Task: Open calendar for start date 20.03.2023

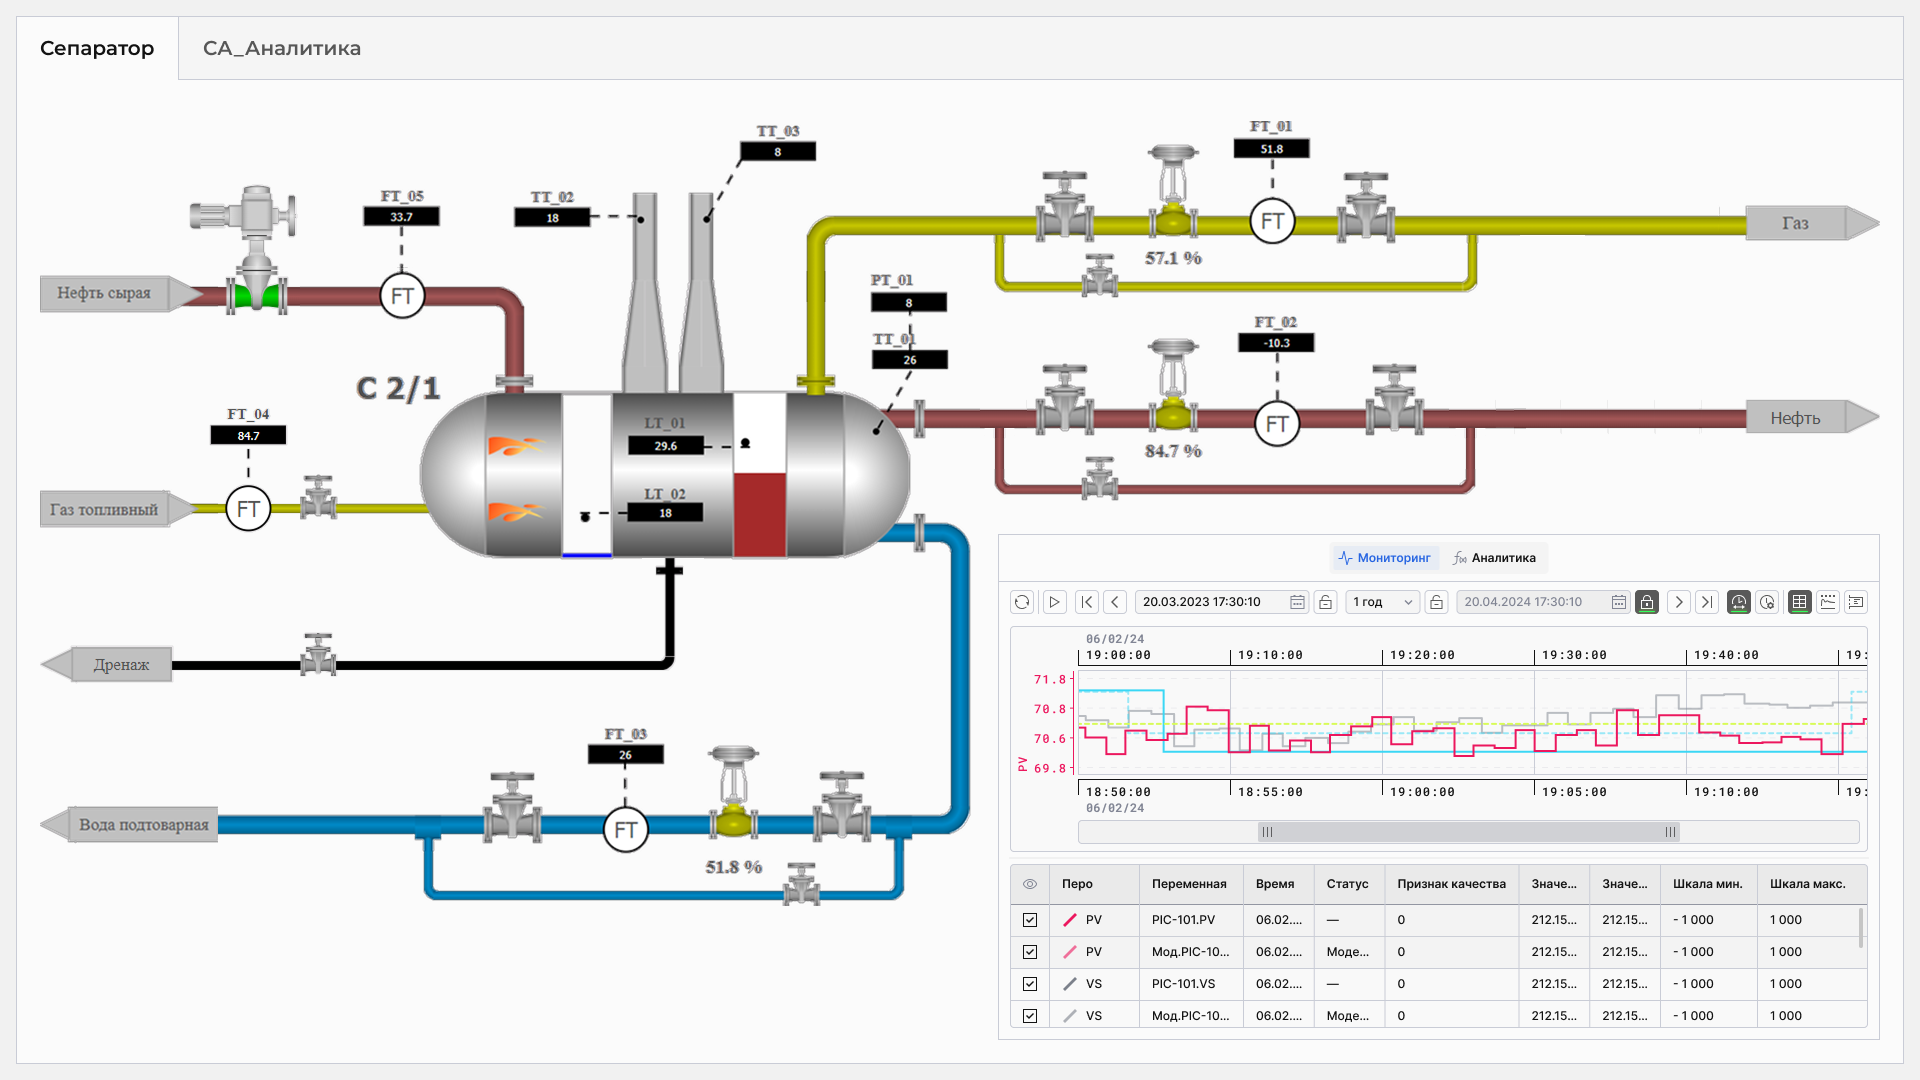Action: (x=1297, y=602)
